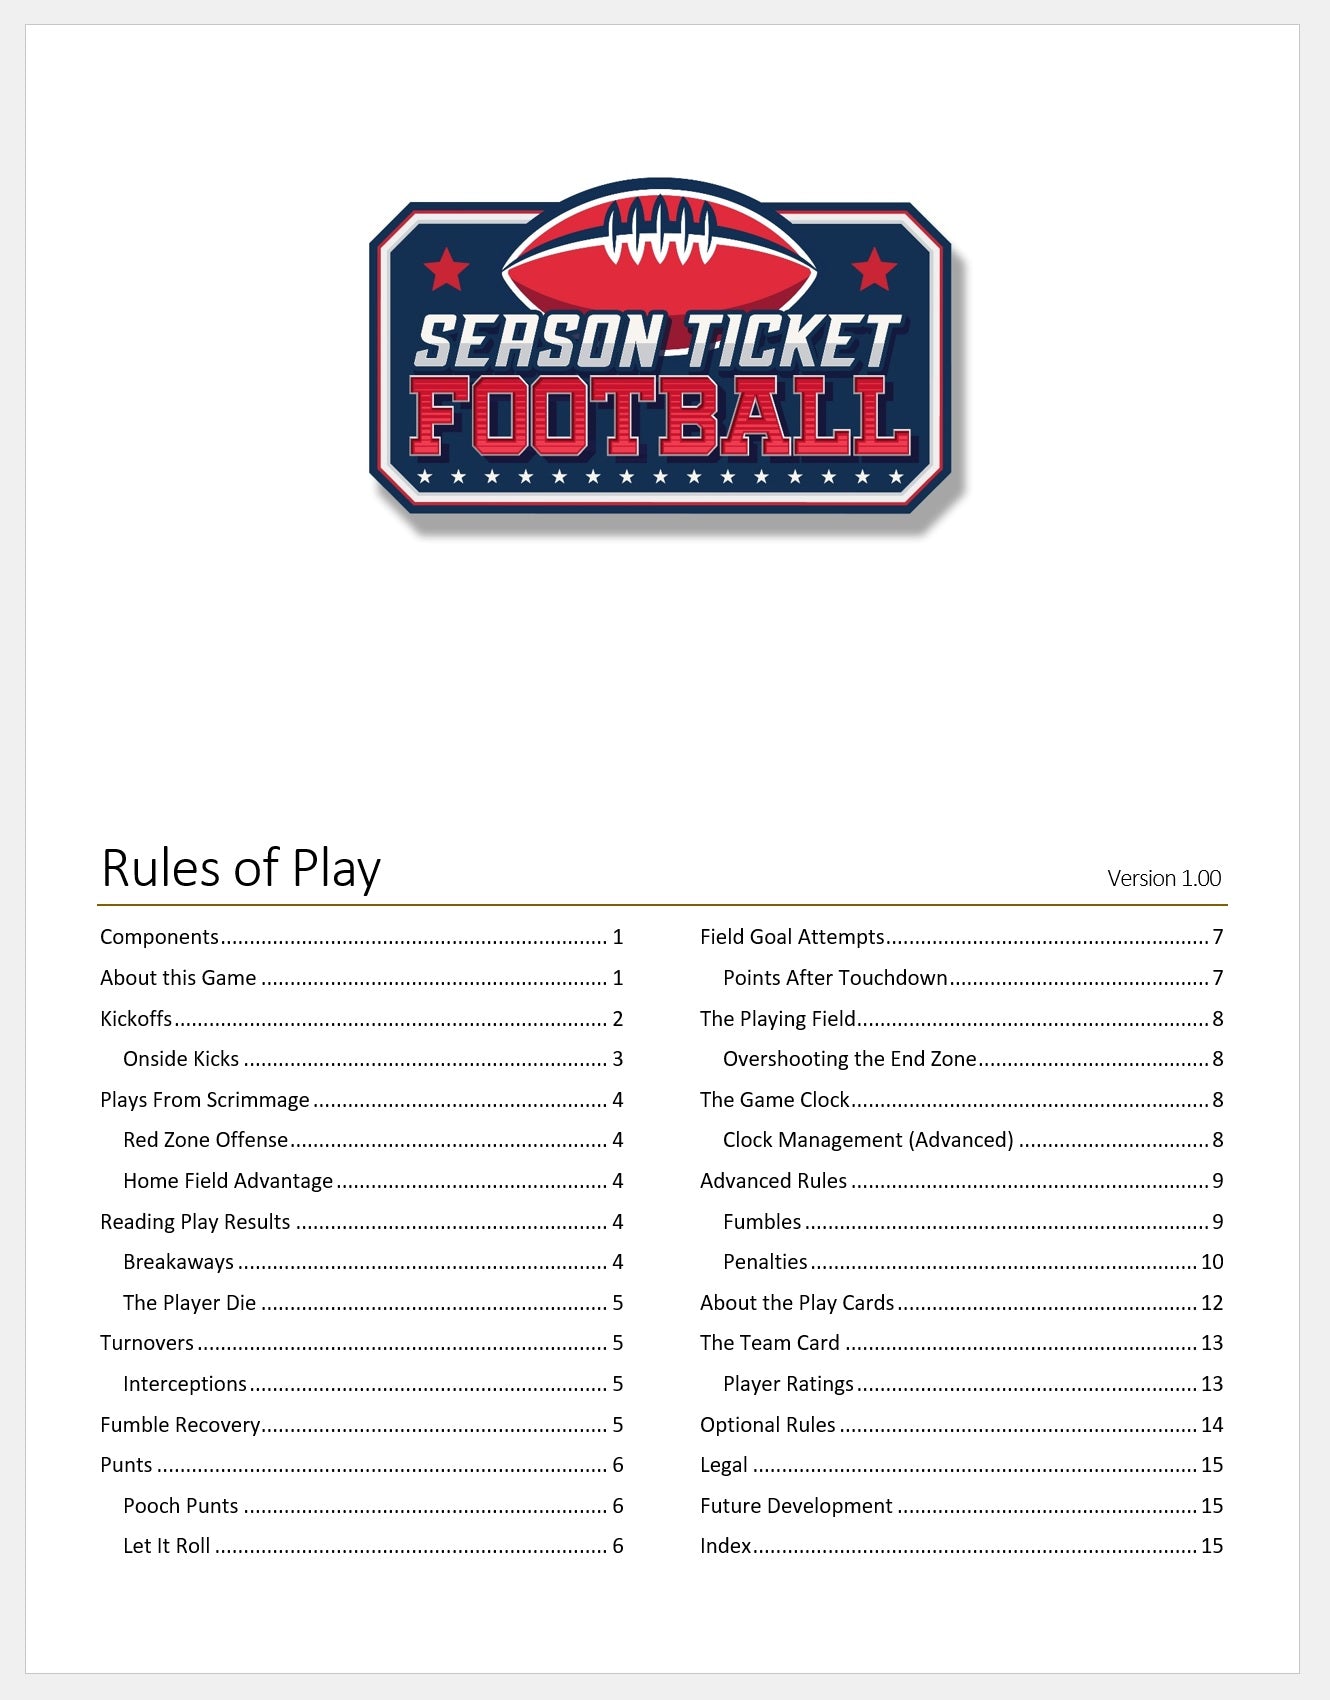Select Clock Management (Advanced) entry
This screenshot has width=1330, height=1700.
pos(868,1140)
